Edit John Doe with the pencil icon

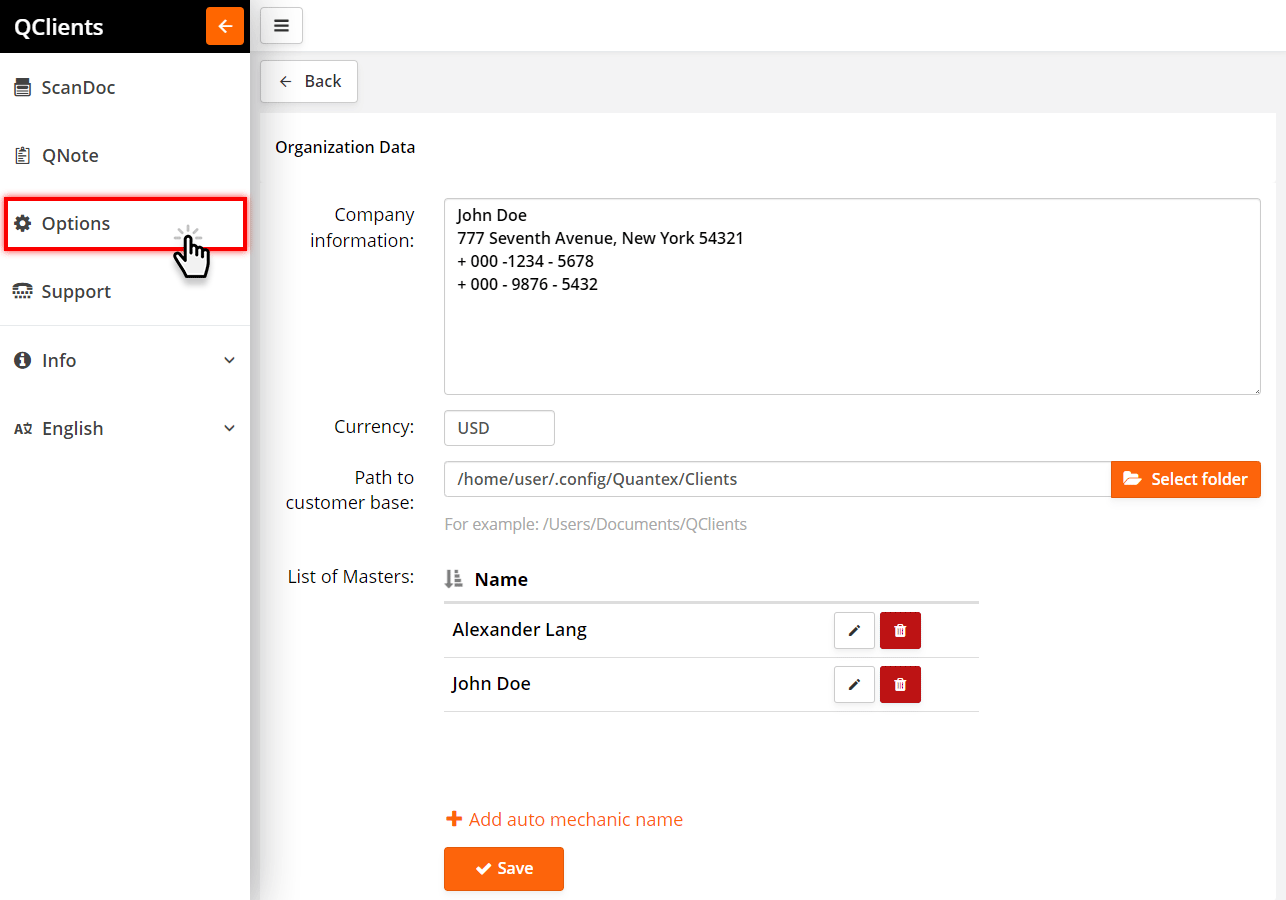click(x=854, y=684)
